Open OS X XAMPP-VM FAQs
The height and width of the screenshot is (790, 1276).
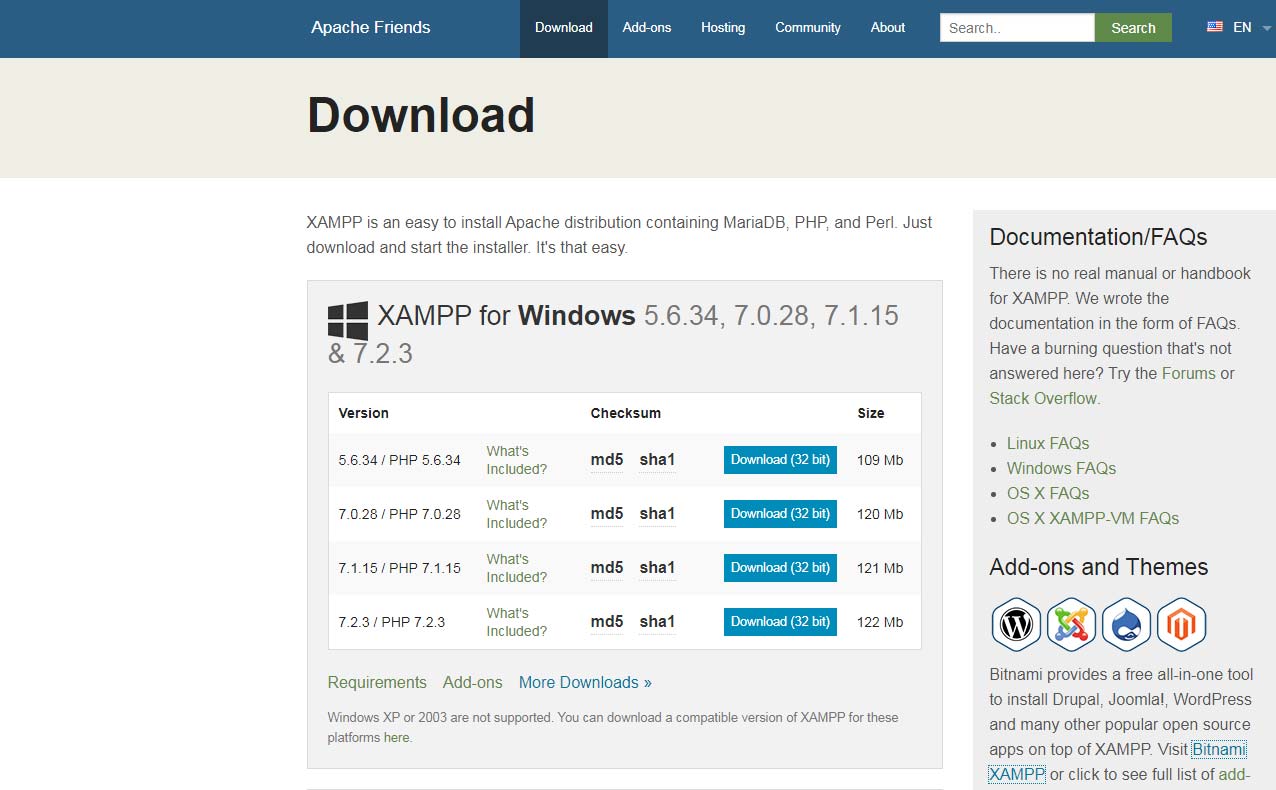coord(1093,518)
